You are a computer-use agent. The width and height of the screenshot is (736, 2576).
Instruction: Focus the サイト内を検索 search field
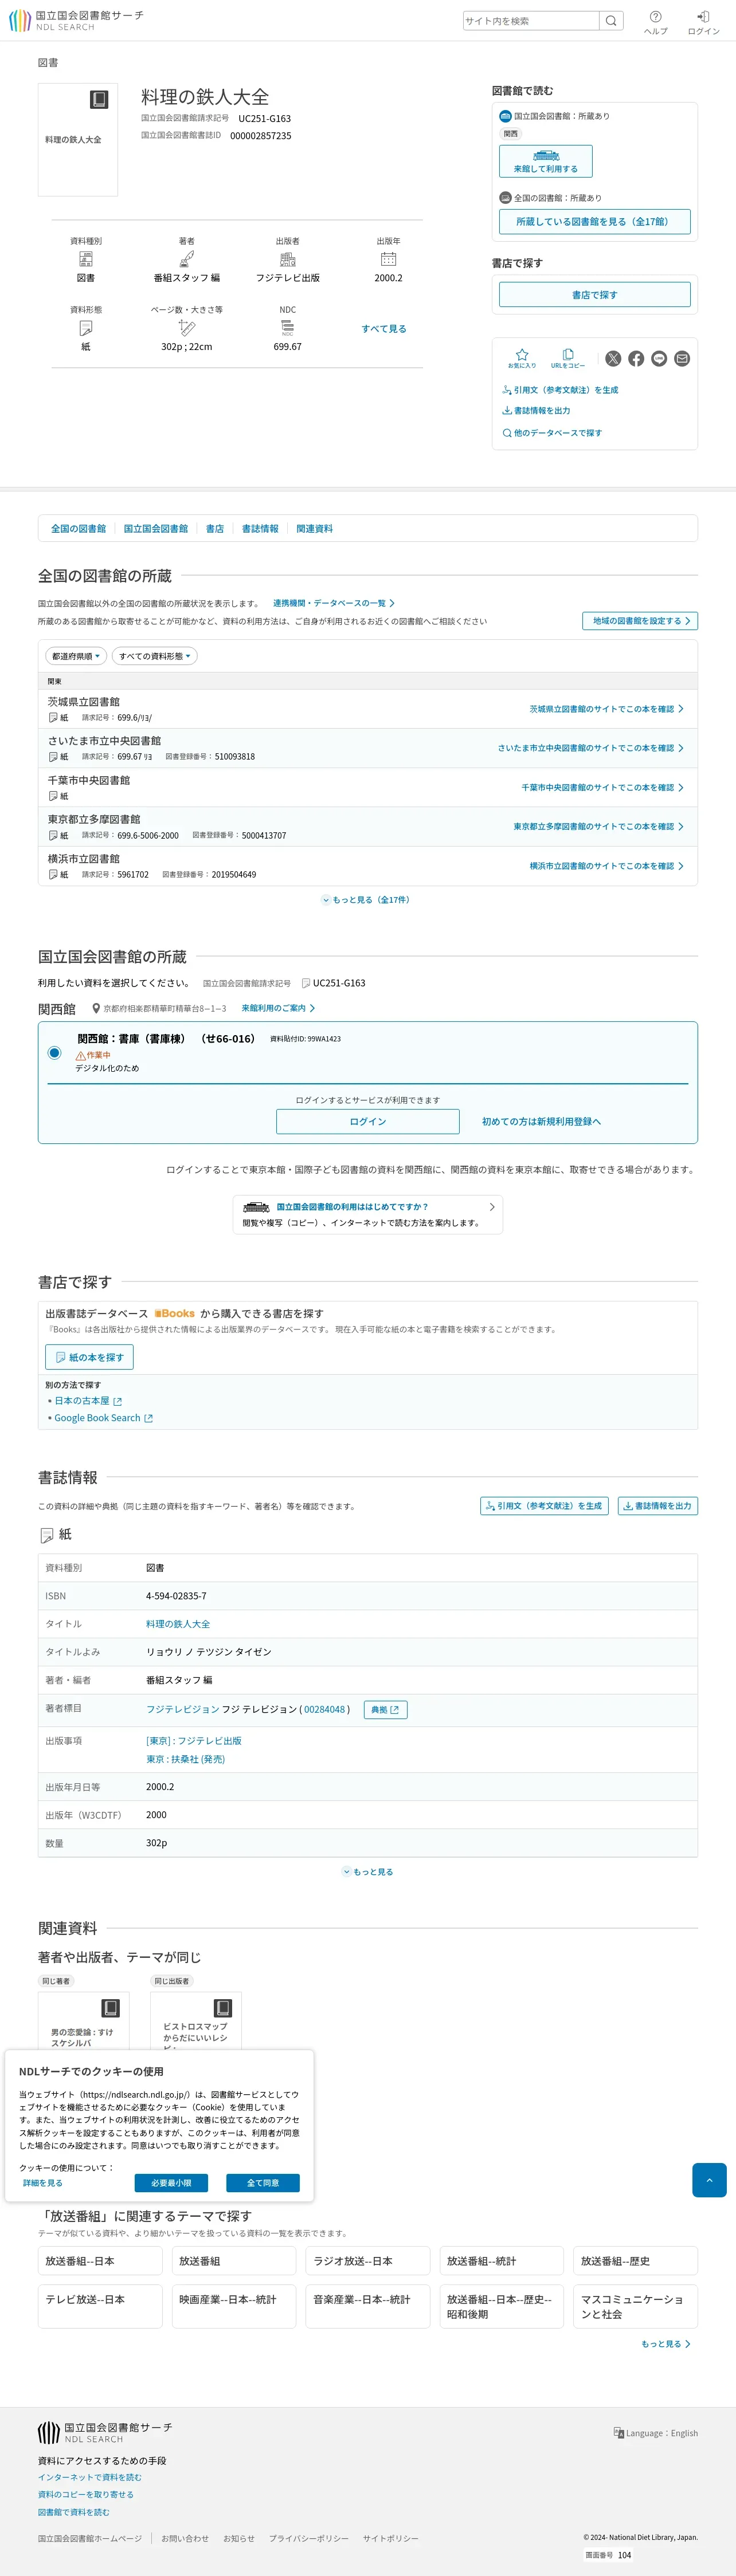(531, 21)
